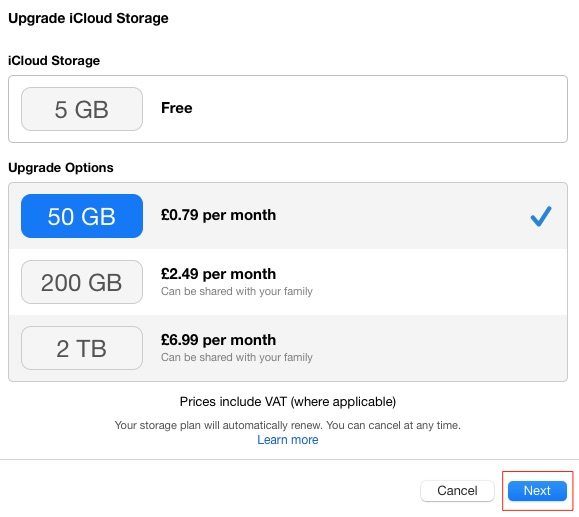Click the iCloud Storage section heading

pos(54,61)
